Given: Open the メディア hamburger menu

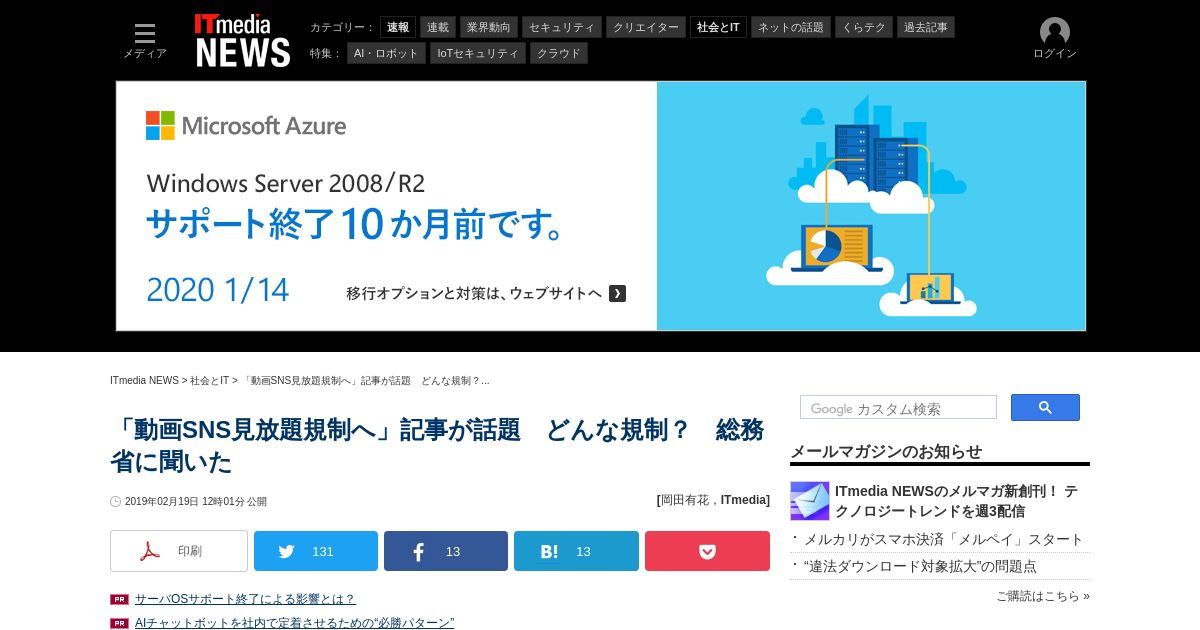Looking at the screenshot, I should 145,40.
